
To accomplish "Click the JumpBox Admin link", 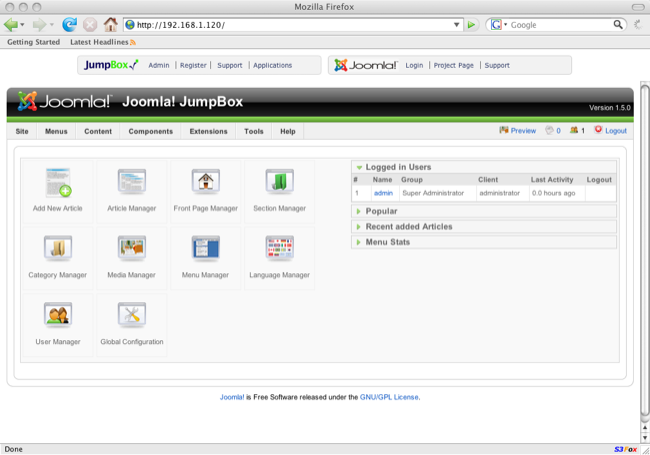I will 159,65.
